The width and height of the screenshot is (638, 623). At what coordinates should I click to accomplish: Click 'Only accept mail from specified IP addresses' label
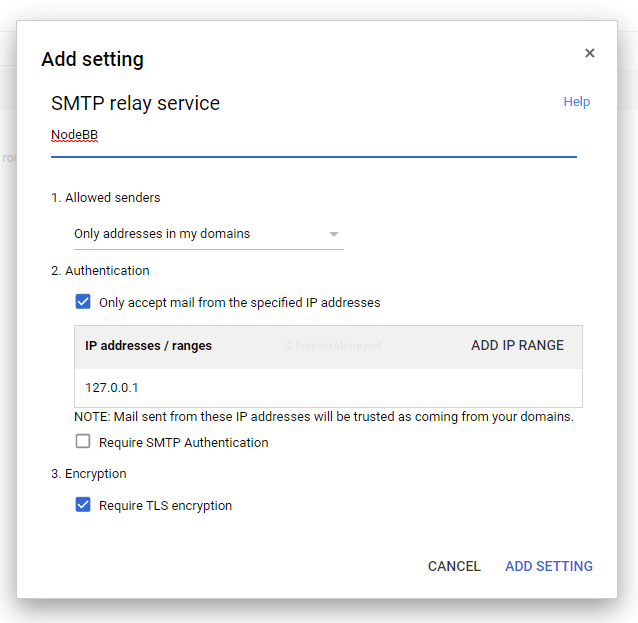point(240,303)
